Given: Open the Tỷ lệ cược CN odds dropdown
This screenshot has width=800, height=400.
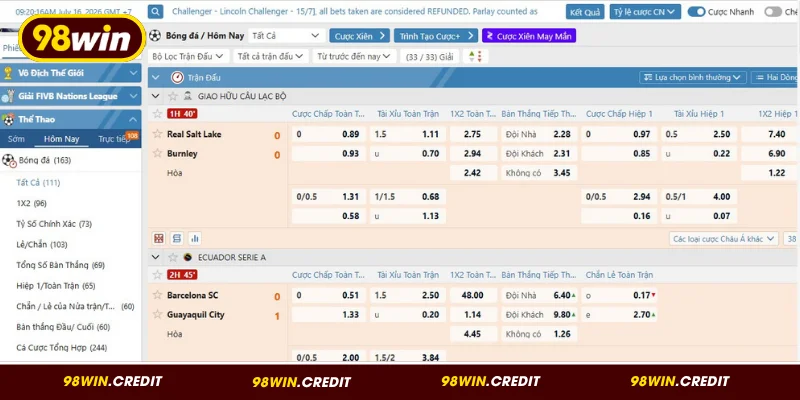Looking at the screenshot, I should [645, 12].
